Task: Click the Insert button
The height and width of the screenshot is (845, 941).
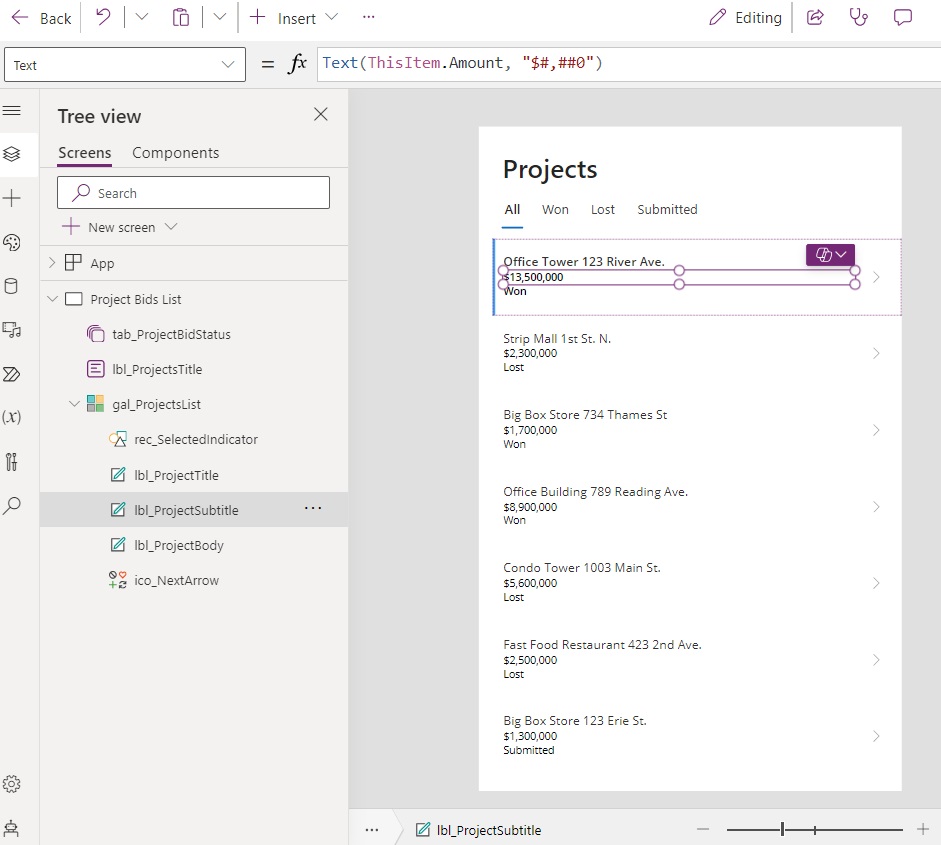Action: (283, 18)
